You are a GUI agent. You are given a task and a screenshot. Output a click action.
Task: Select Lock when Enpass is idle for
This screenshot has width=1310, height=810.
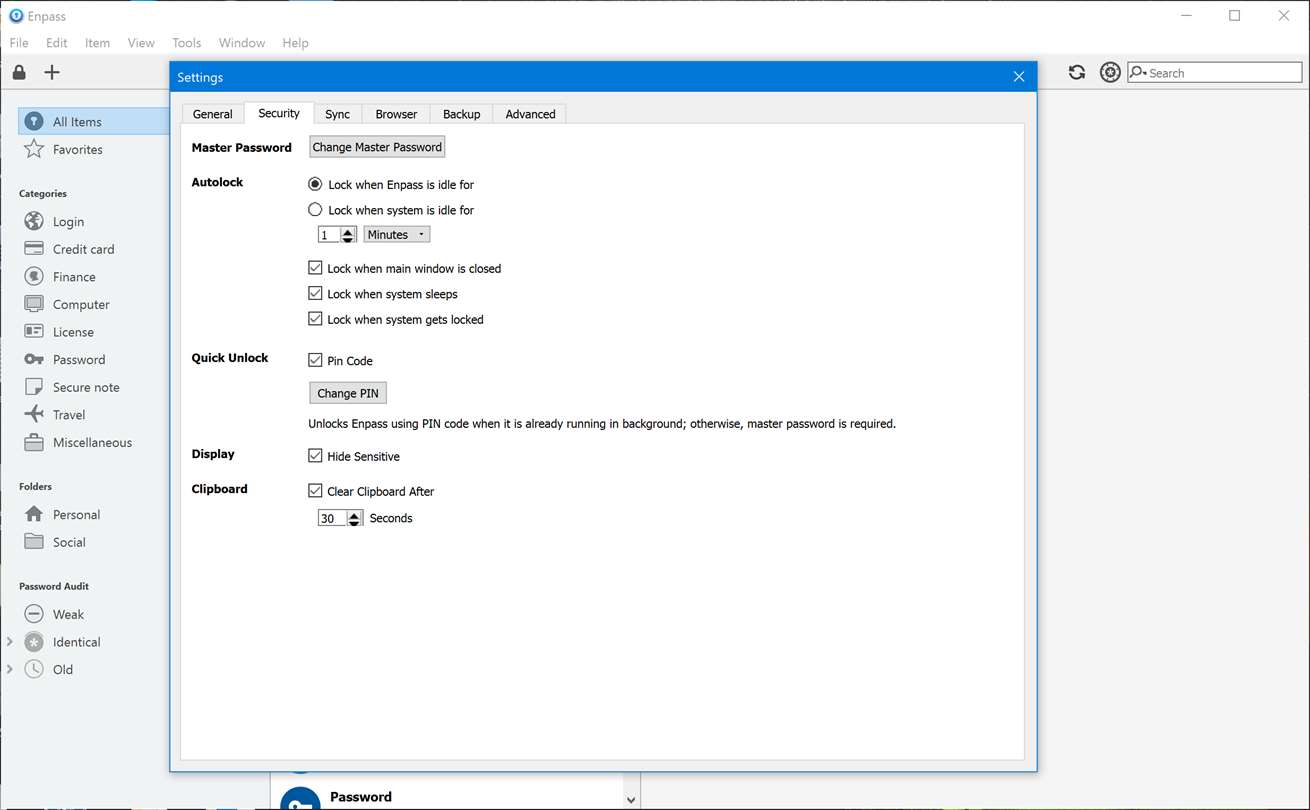click(315, 184)
